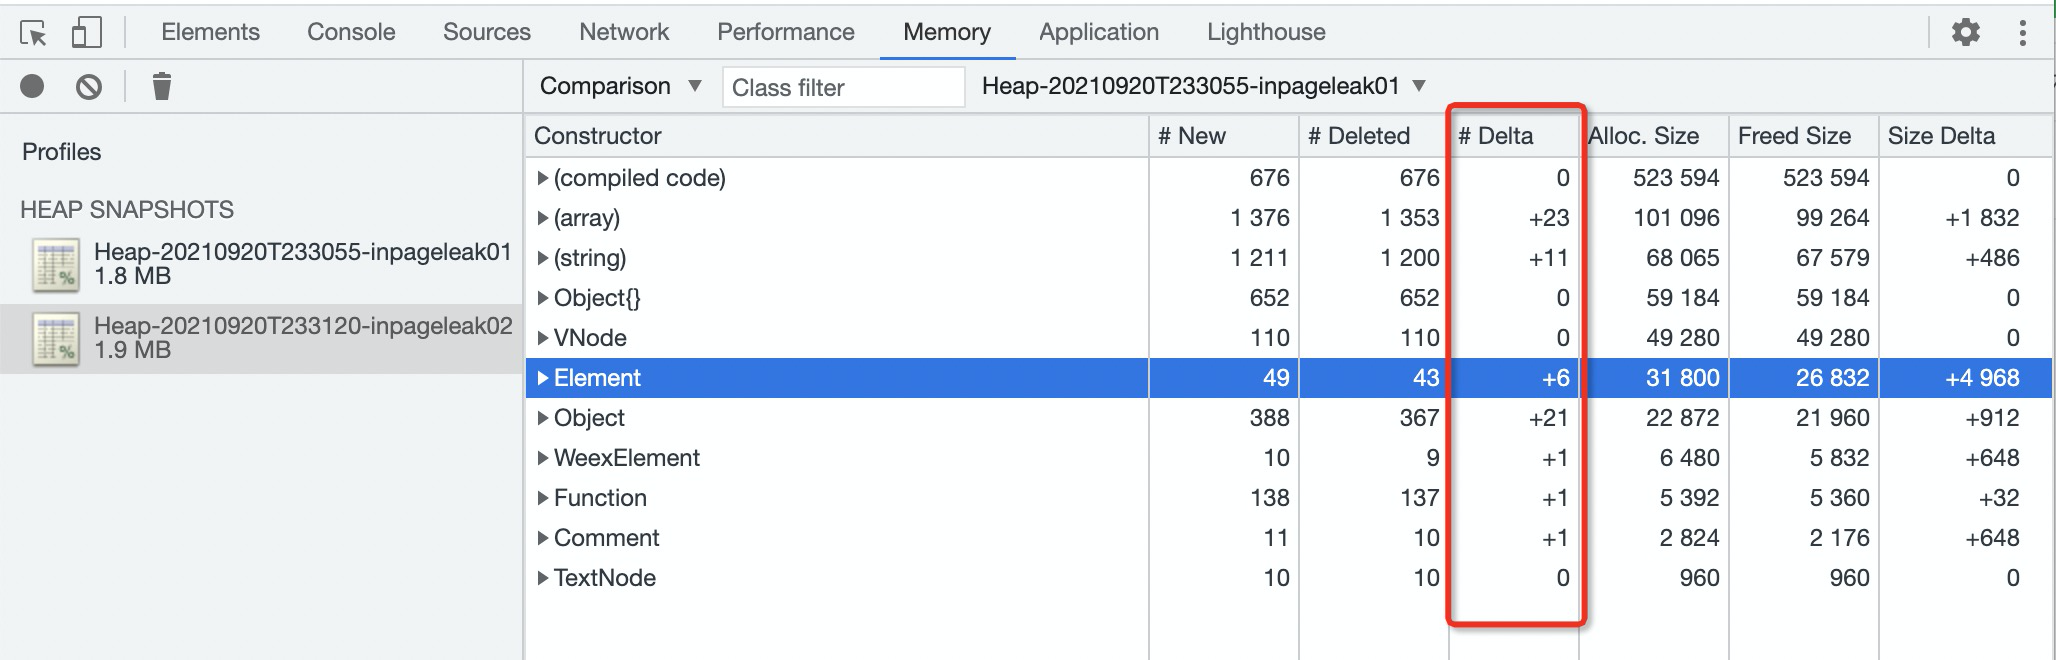This screenshot has width=2056, height=660.
Task: Open the Comparison view dropdown
Action: click(x=620, y=87)
